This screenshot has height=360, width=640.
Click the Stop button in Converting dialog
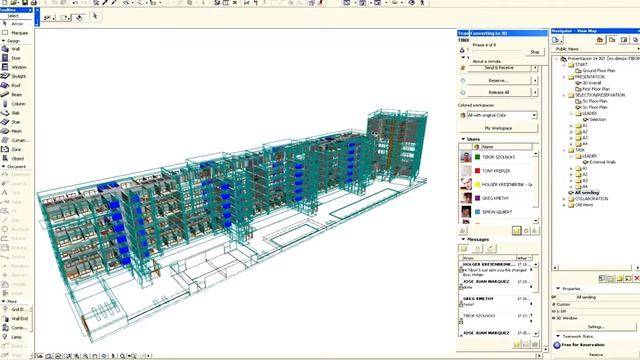pyautogui.click(x=534, y=52)
